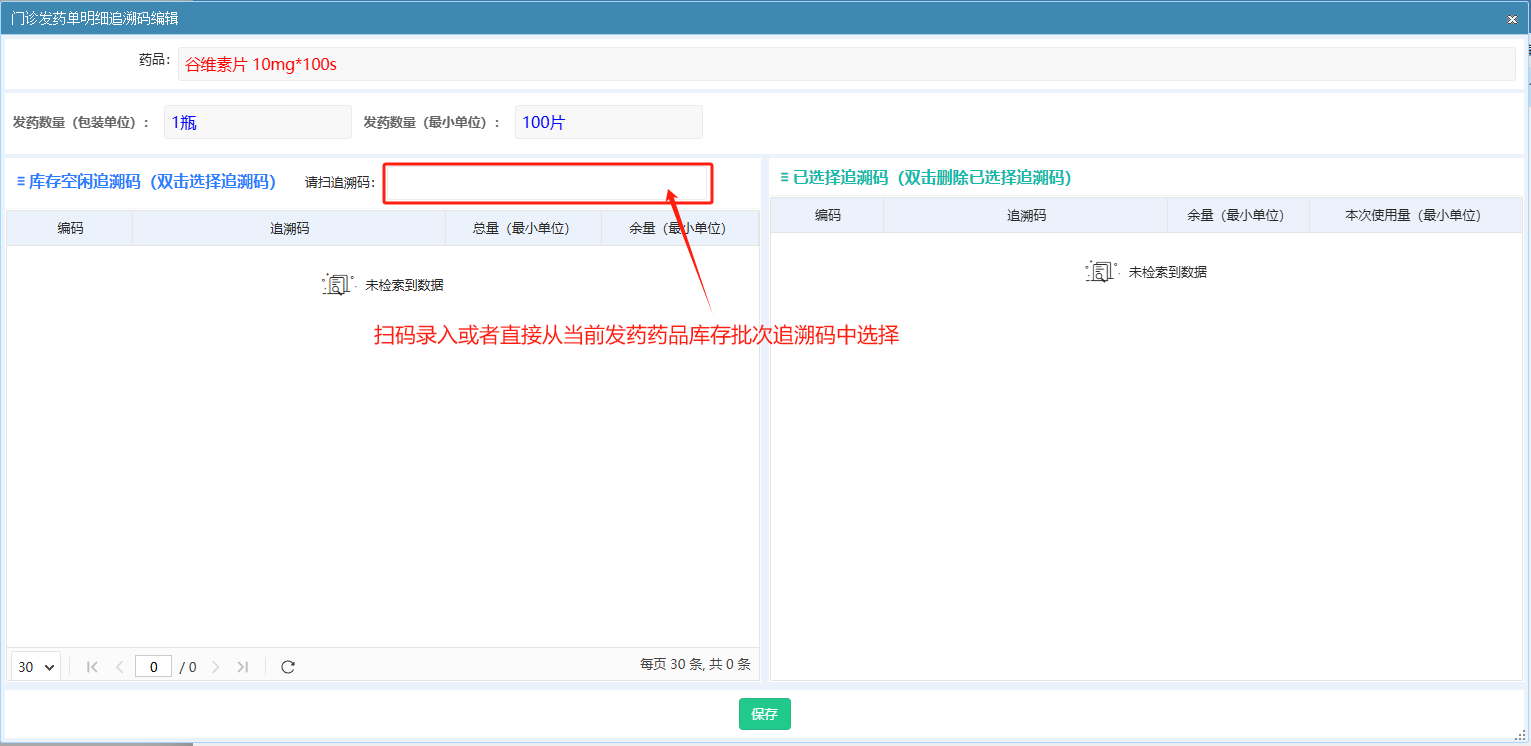The image size is (1531, 746).
Task: Click the empty-data icon in right table
Action: coord(1102,272)
